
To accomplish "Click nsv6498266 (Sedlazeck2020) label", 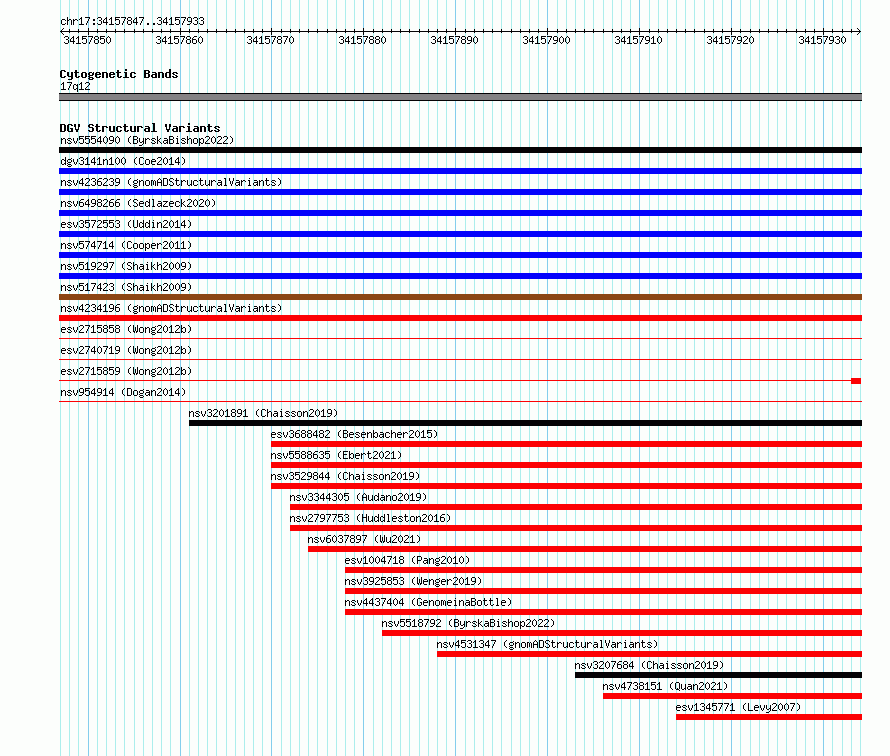I will pyautogui.click(x=138, y=203).
